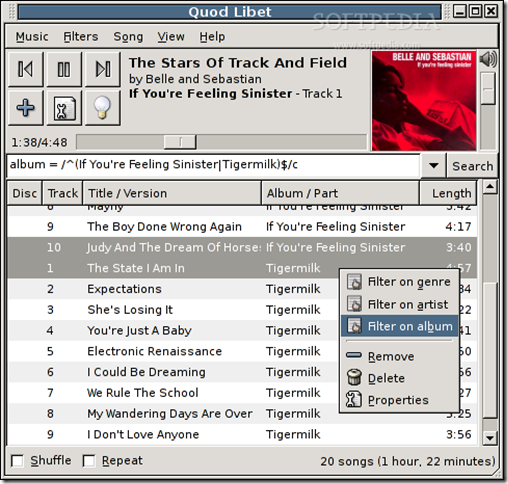The image size is (508, 484).
Task: Sort by Title / Version column header
Action: click(172, 193)
